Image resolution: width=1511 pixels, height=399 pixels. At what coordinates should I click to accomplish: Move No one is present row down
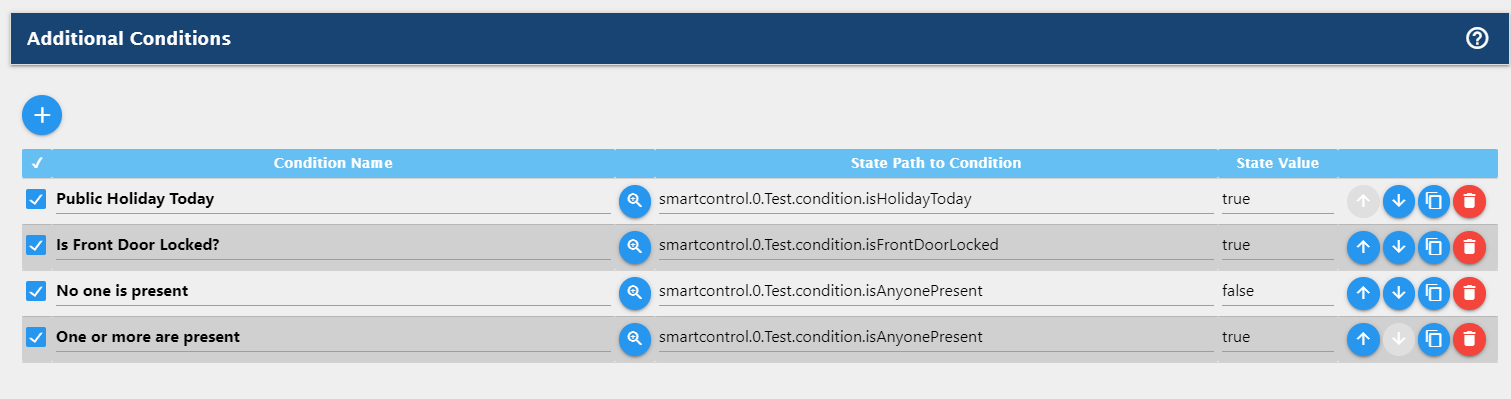tap(1398, 293)
